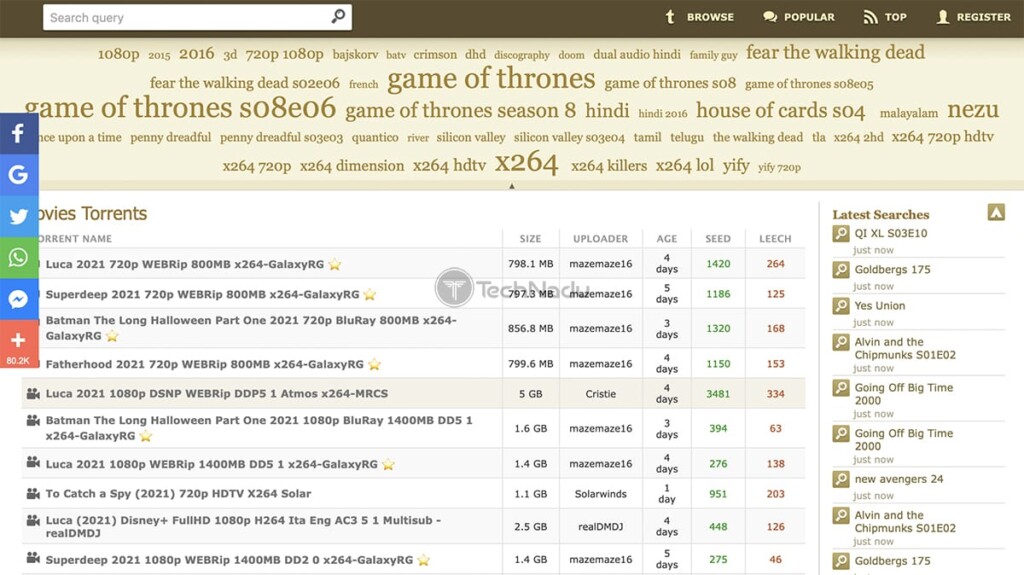Click the '1080p' tag

(x=118, y=54)
